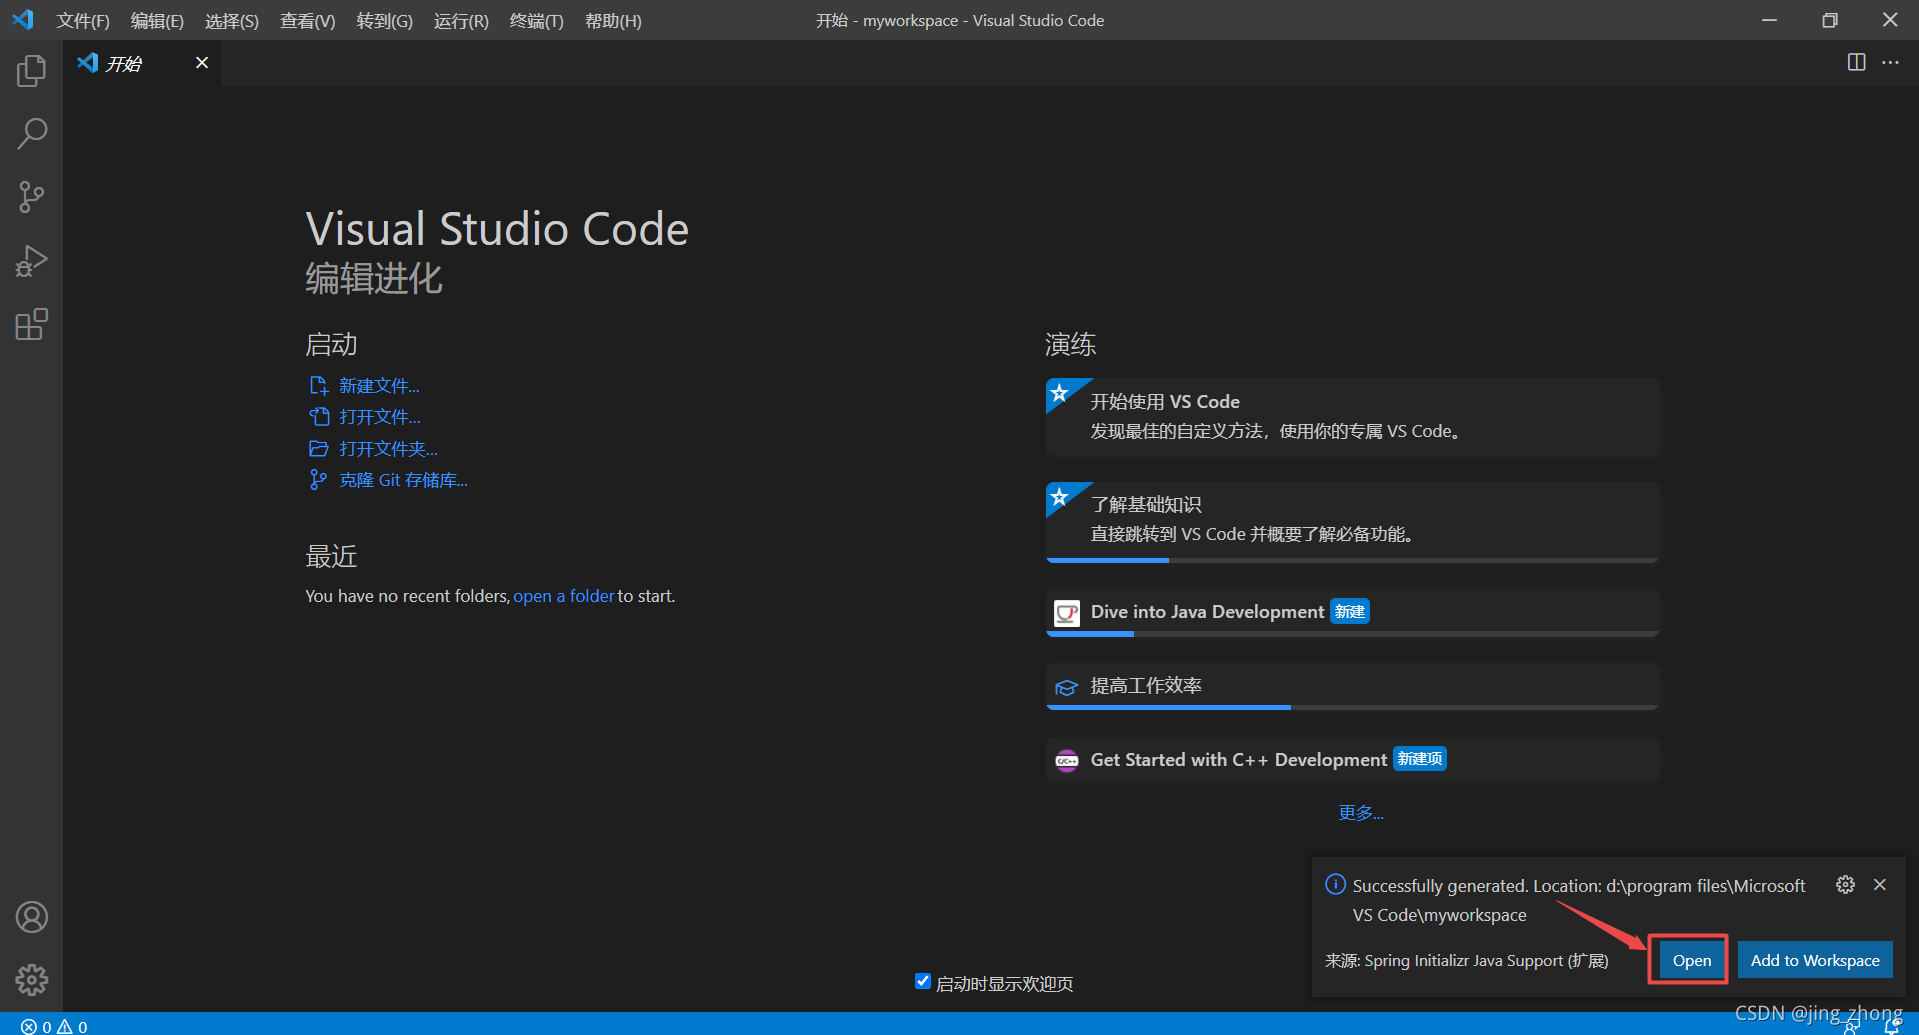1919x1035 pixels.
Task: Click the Dive into Java progress bar
Action: pyautogui.click(x=1352, y=634)
